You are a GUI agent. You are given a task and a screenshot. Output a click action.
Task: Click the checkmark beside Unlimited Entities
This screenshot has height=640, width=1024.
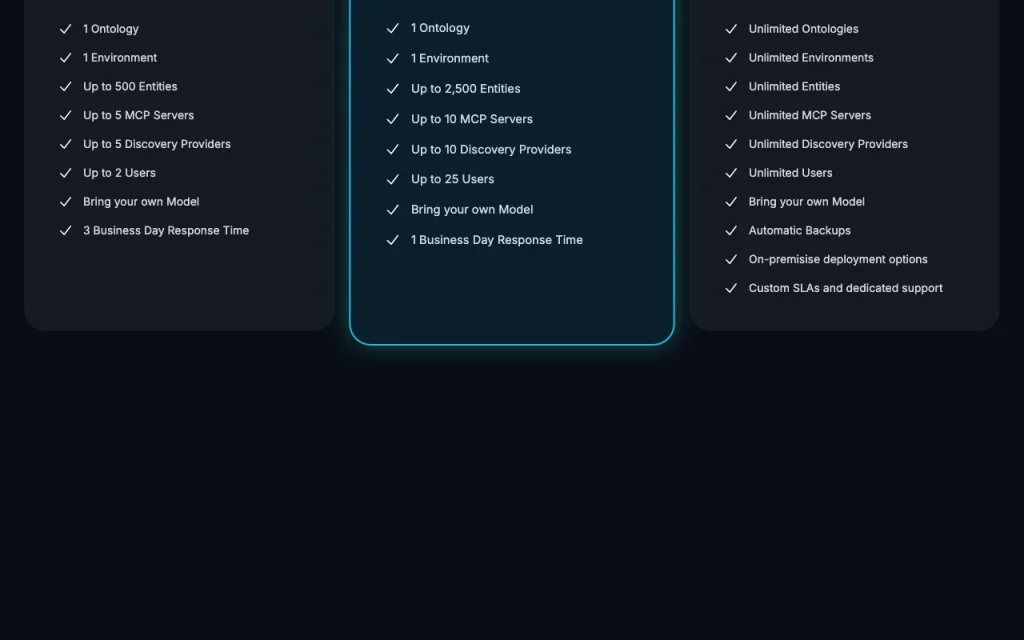tap(731, 87)
